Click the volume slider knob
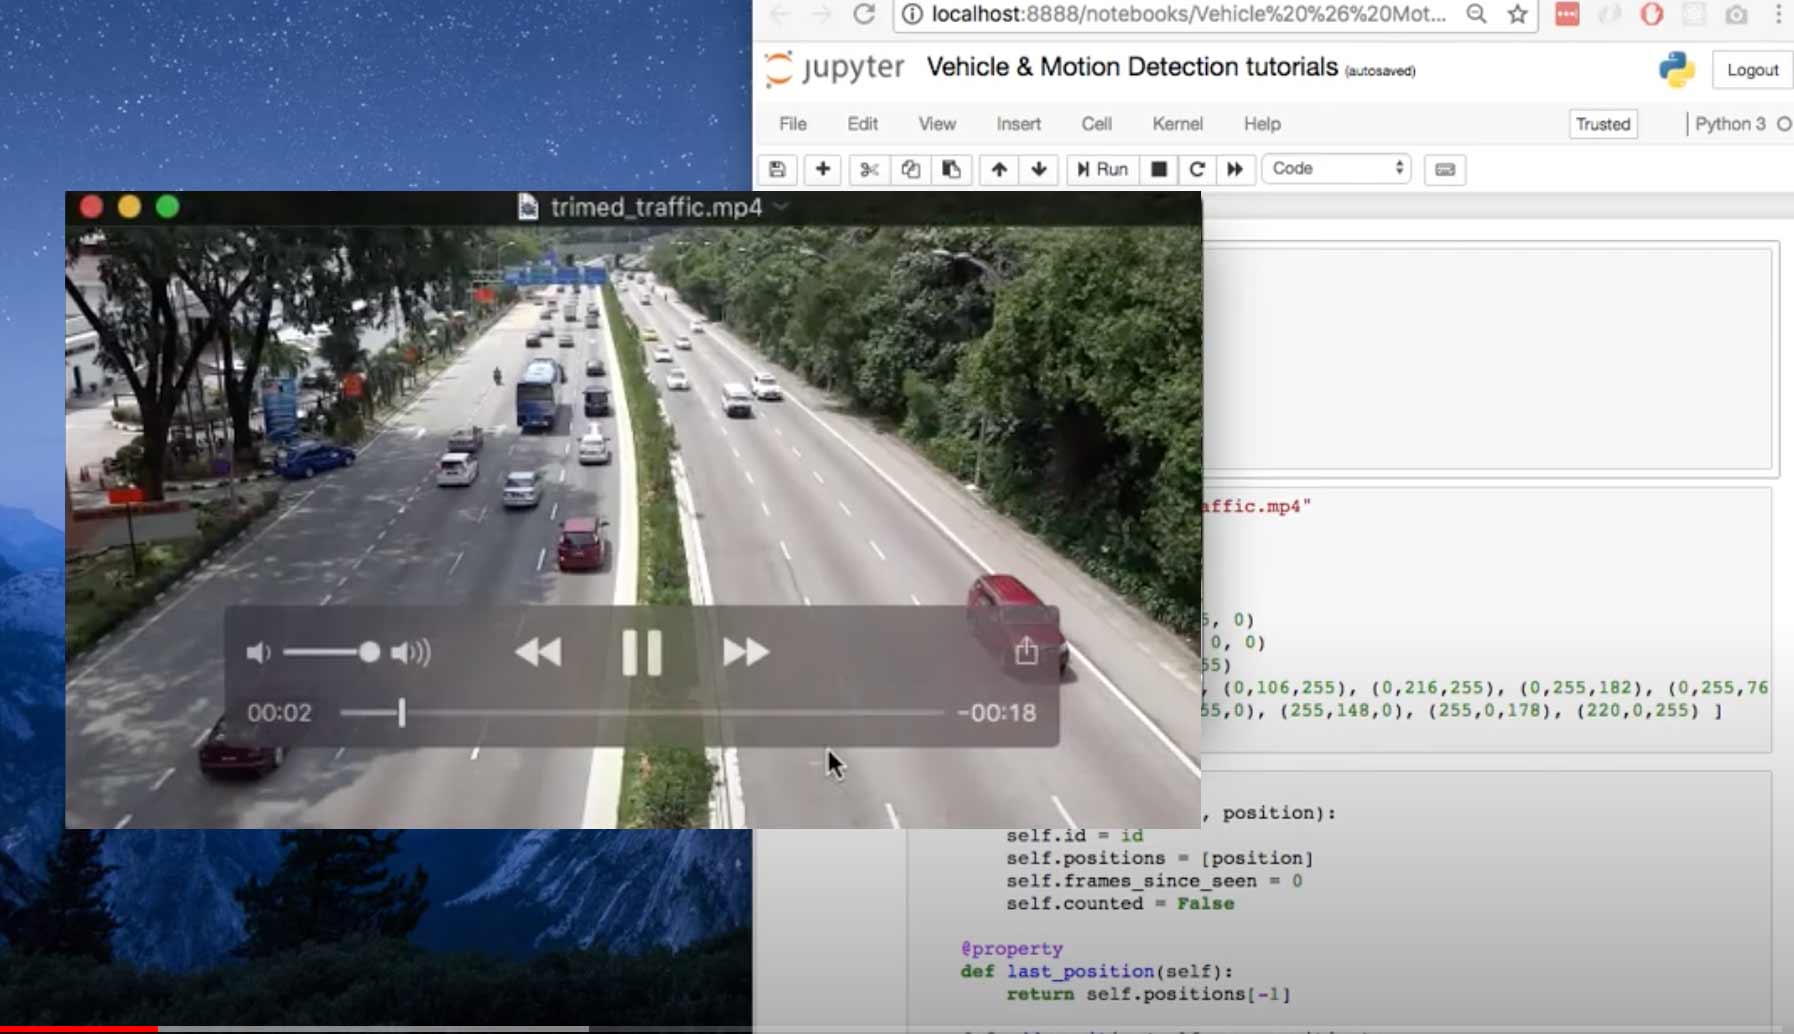Screen dimensions: 1794x1034 (x=369, y=653)
